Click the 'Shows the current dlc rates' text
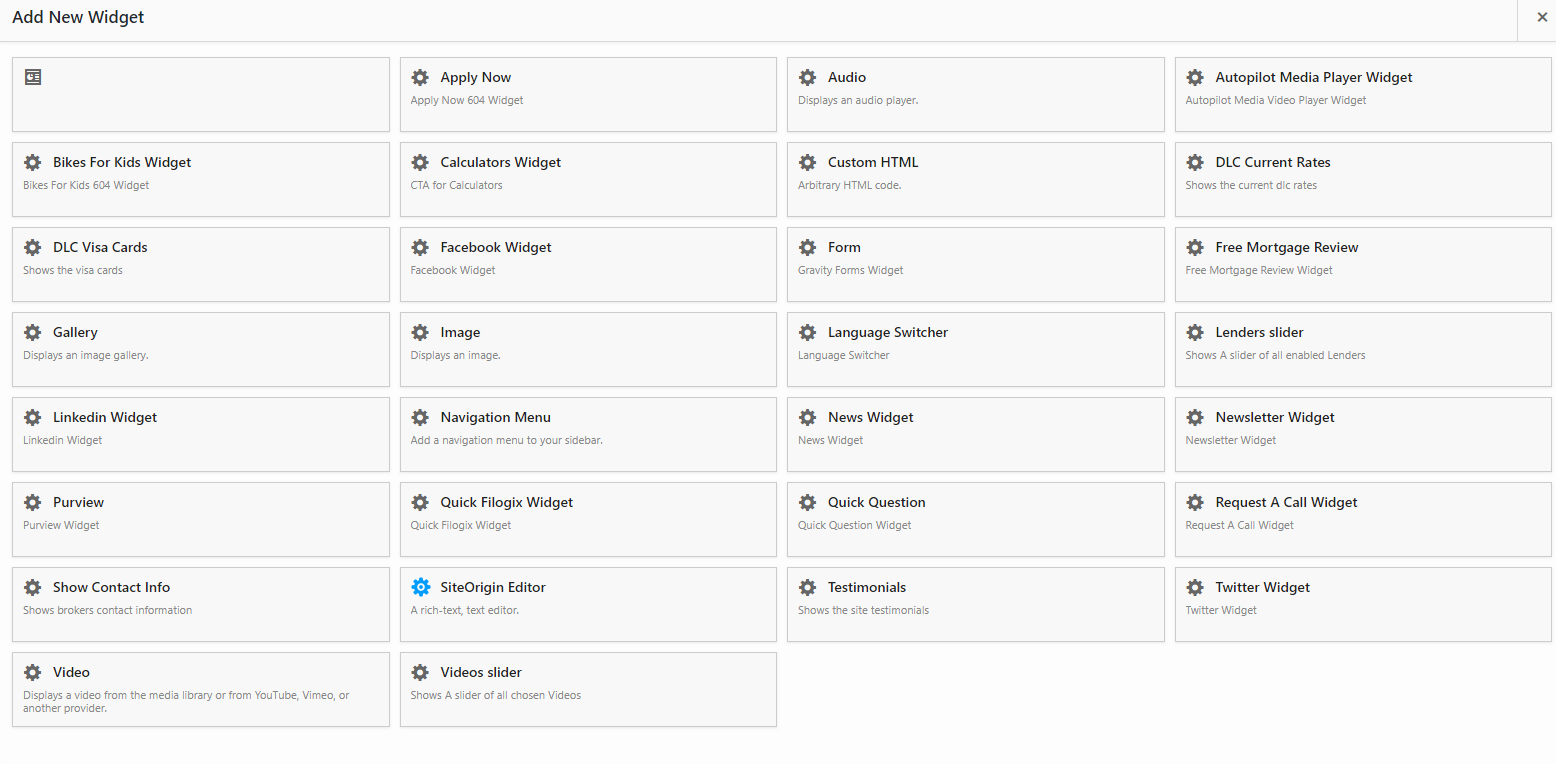The height and width of the screenshot is (764, 1556). [1251, 185]
